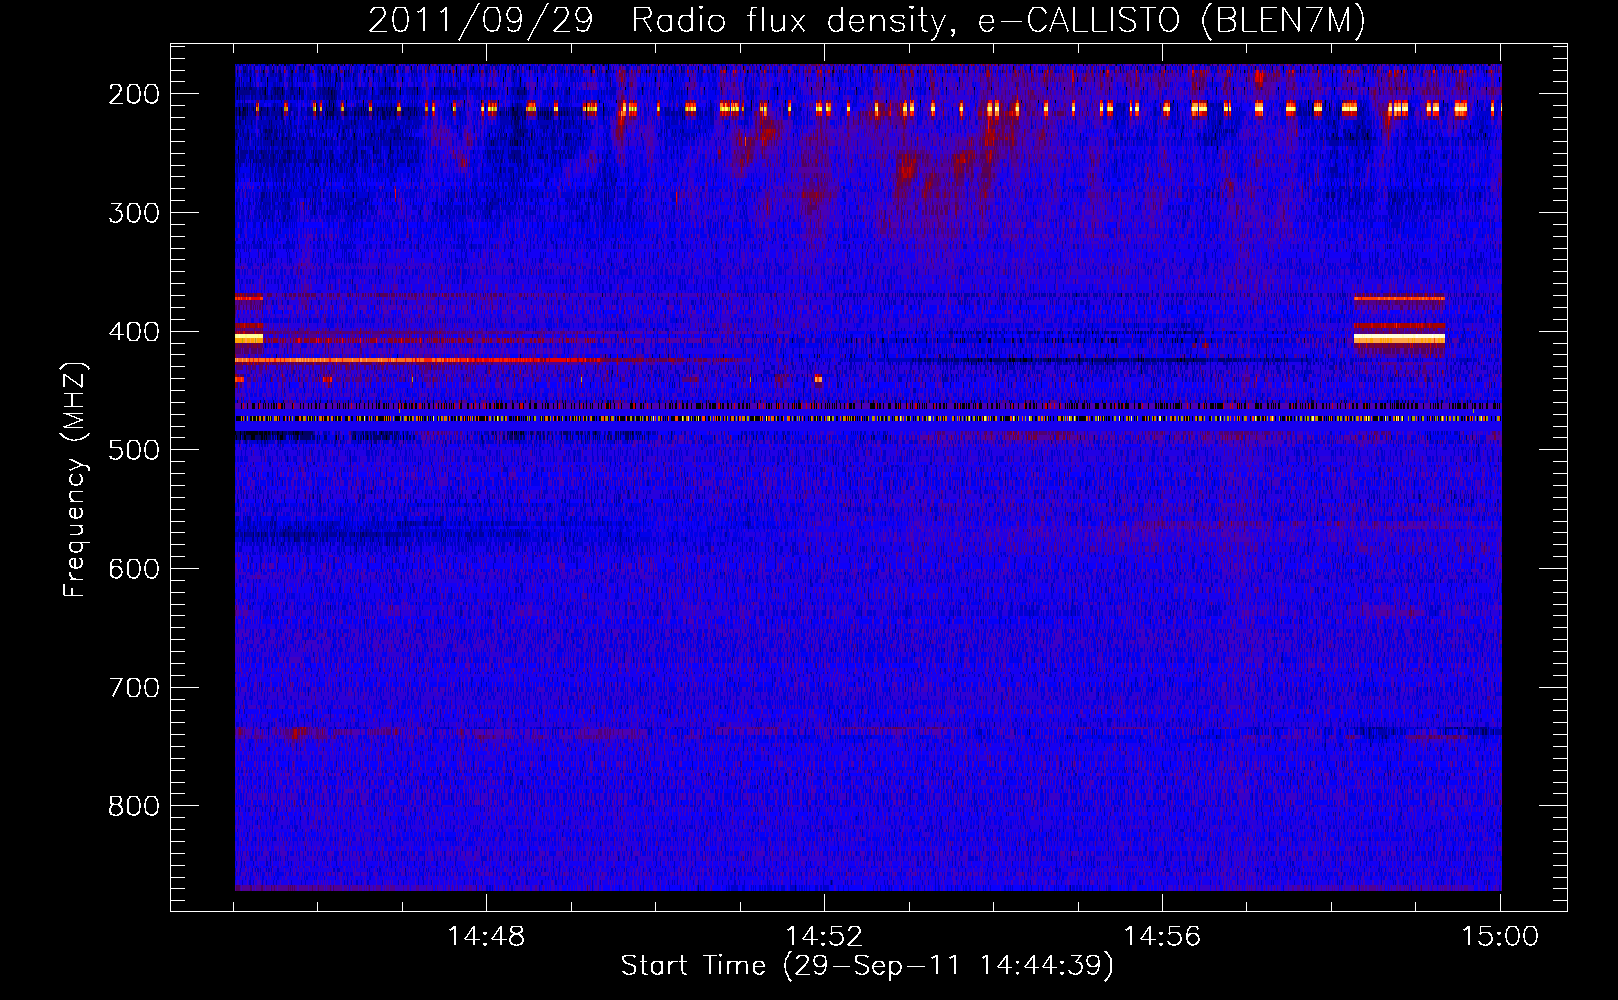The width and height of the screenshot is (1618, 1000).
Task: Click the '500' frequency tick label
Action: [x=134, y=450]
